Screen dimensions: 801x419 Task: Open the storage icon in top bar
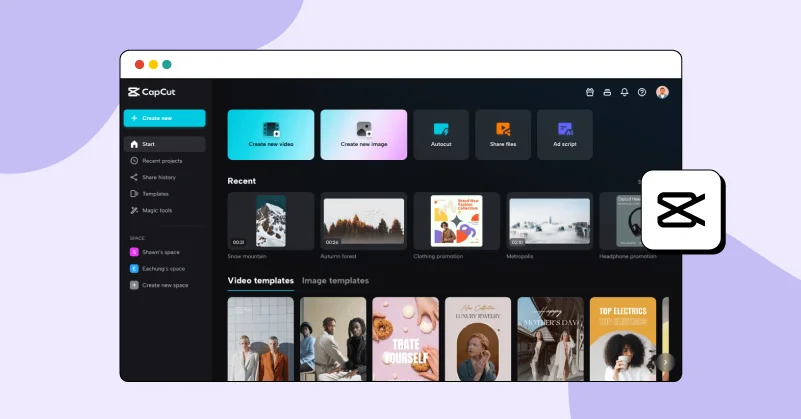coord(607,92)
